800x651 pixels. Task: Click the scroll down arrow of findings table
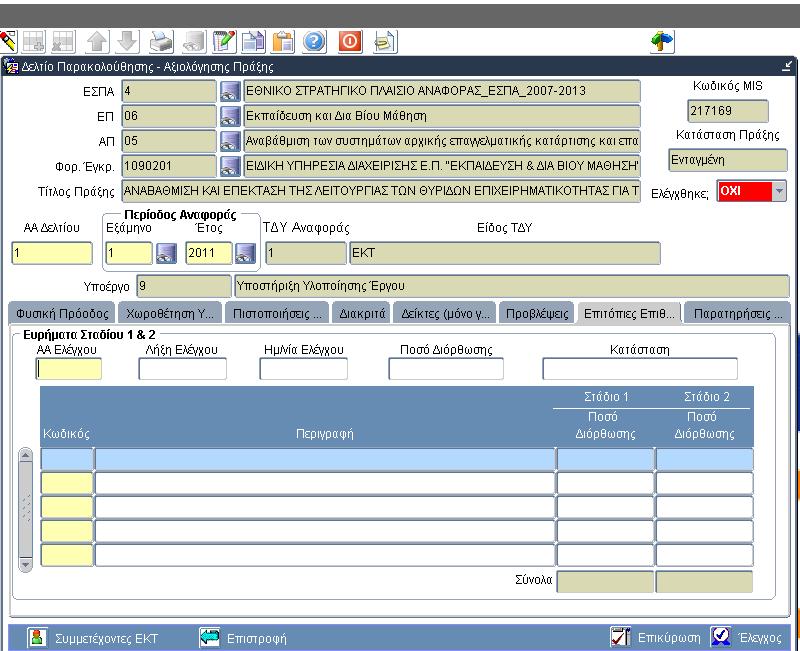pos(26,564)
